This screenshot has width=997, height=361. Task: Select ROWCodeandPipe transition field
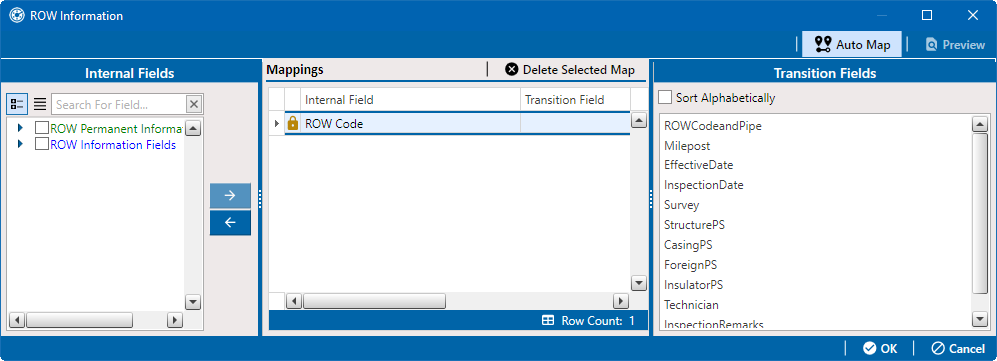[713, 126]
